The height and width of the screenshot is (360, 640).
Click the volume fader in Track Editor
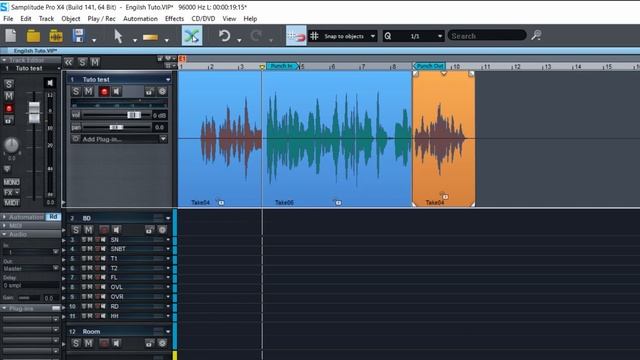(34, 112)
